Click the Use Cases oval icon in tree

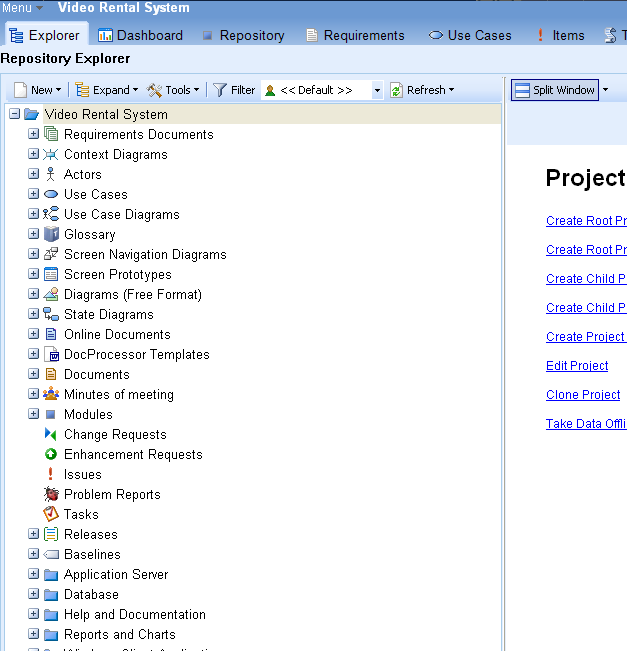click(51, 194)
